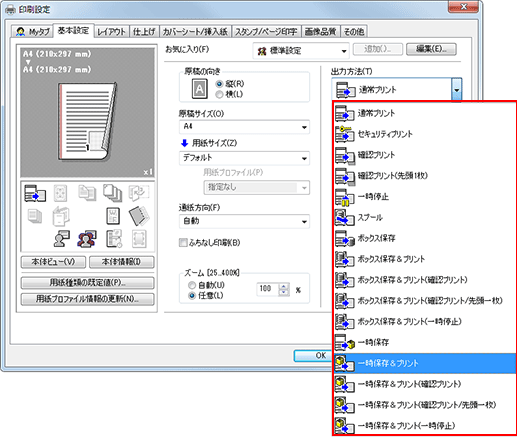This screenshot has width=517, height=437.
Task: Choose ボックス保存＆プリント(確認プリント/先頭一枚) entry
Action: coord(425,301)
